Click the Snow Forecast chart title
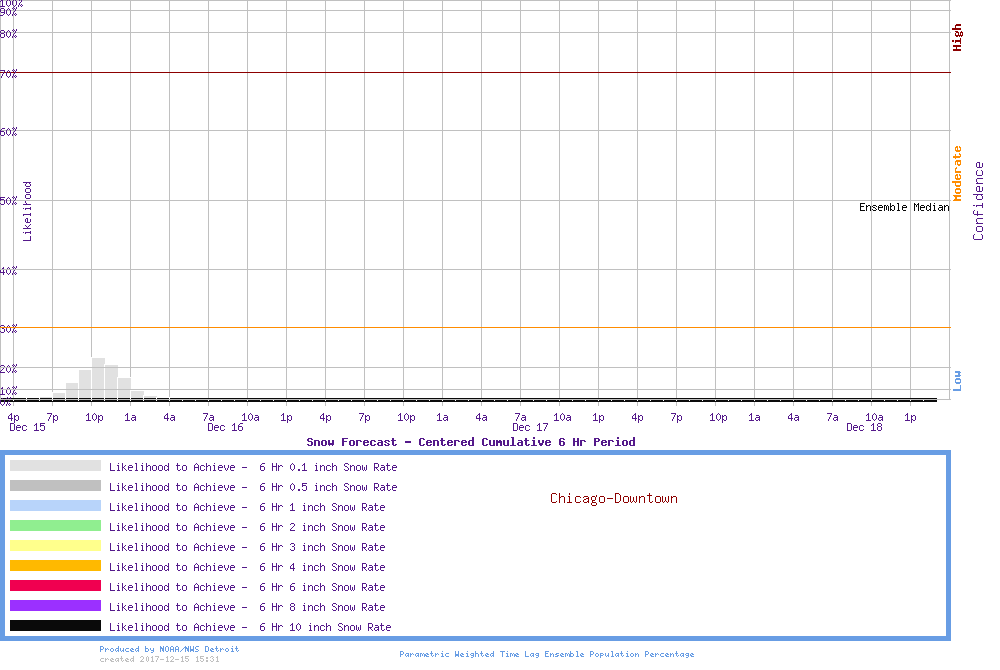The width and height of the screenshot is (1000, 670). click(470, 442)
